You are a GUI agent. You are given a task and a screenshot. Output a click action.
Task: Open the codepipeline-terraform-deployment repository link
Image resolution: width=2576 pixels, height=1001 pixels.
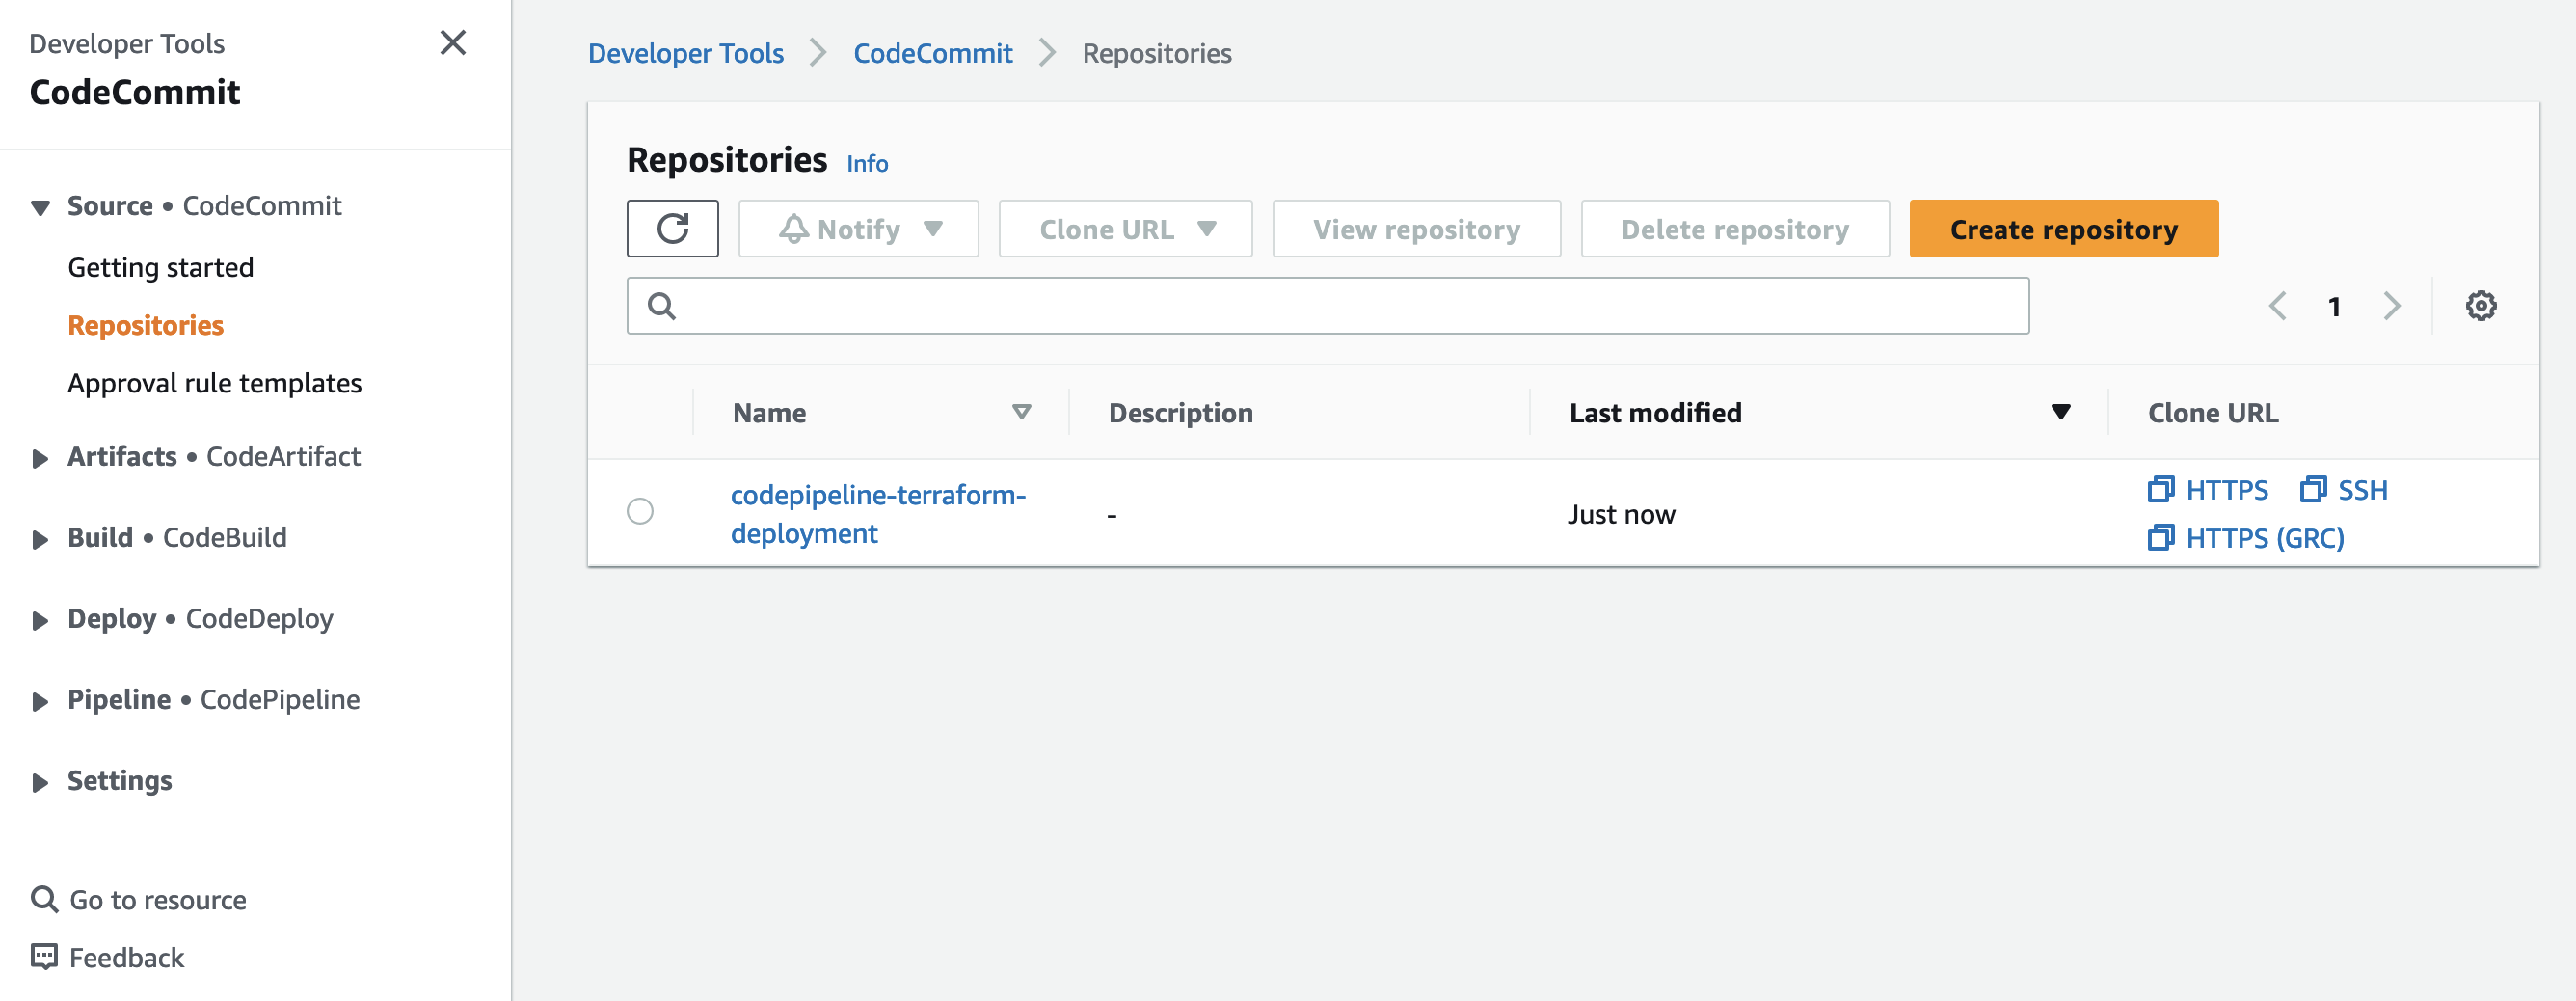878,513
